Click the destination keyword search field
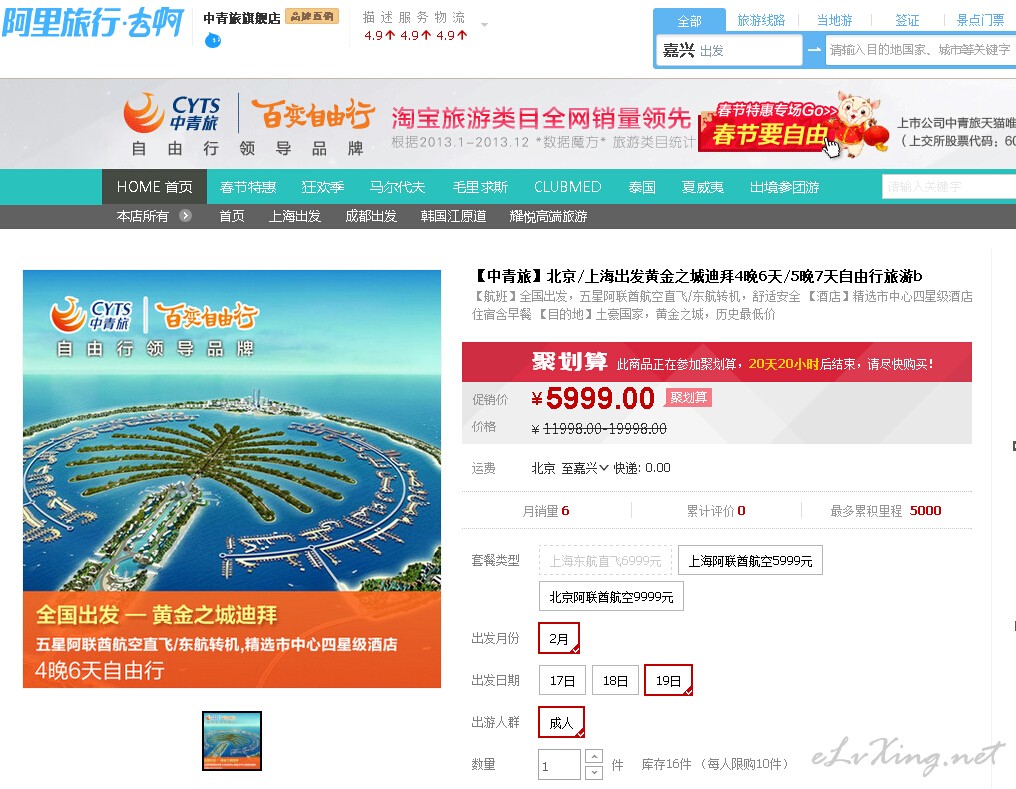1016x789 pixels. [x=921, y=50]
